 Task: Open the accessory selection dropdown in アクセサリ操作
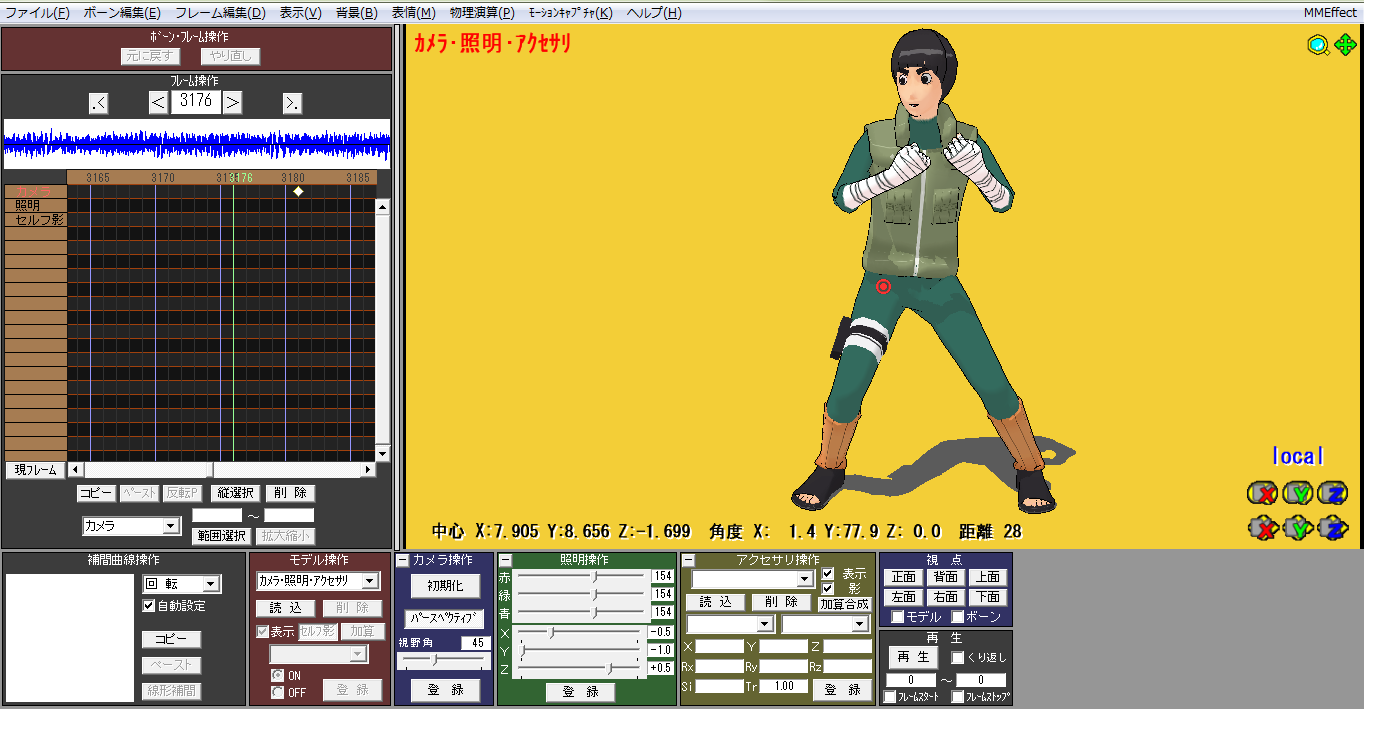753,579
